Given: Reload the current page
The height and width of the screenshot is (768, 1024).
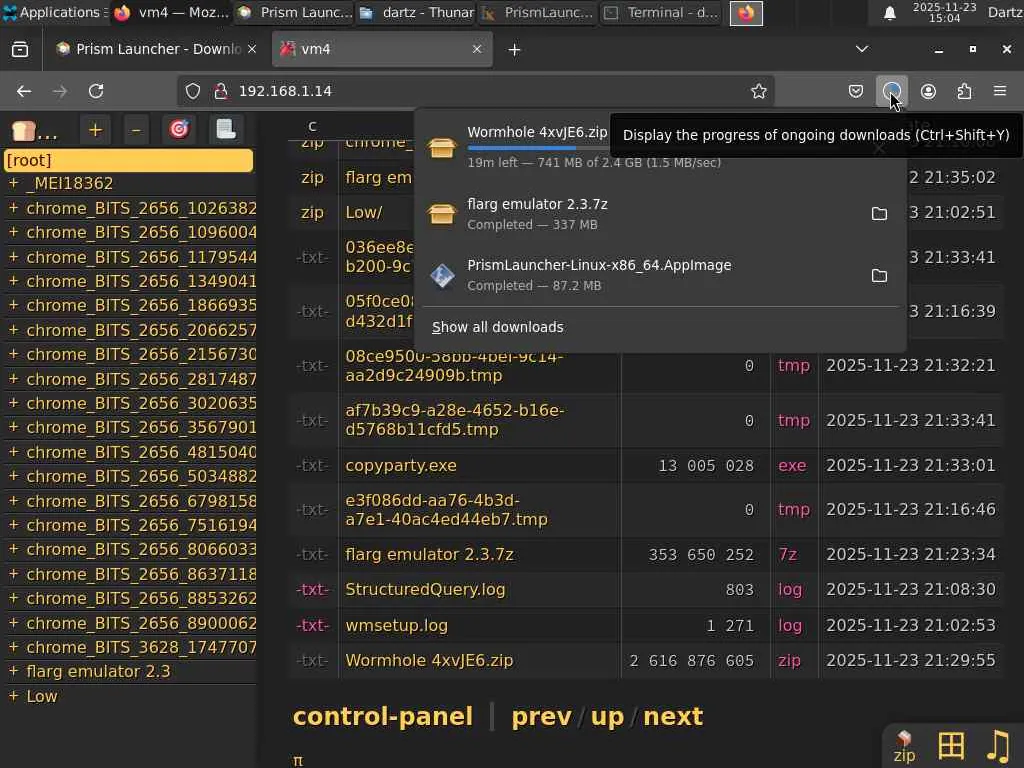Looking at the screenshot, I should click(96, 91).
